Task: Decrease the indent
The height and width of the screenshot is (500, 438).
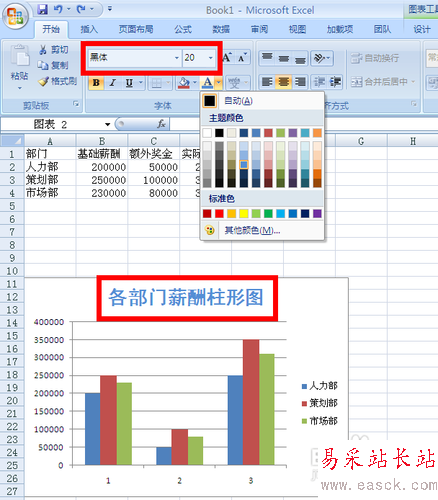Action: [319, 82]
